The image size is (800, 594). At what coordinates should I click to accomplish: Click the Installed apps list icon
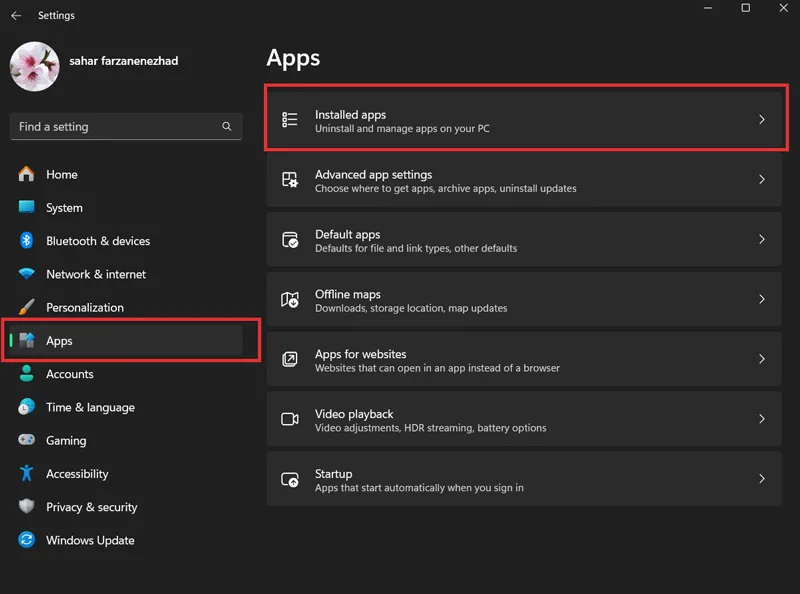point(290,119)
